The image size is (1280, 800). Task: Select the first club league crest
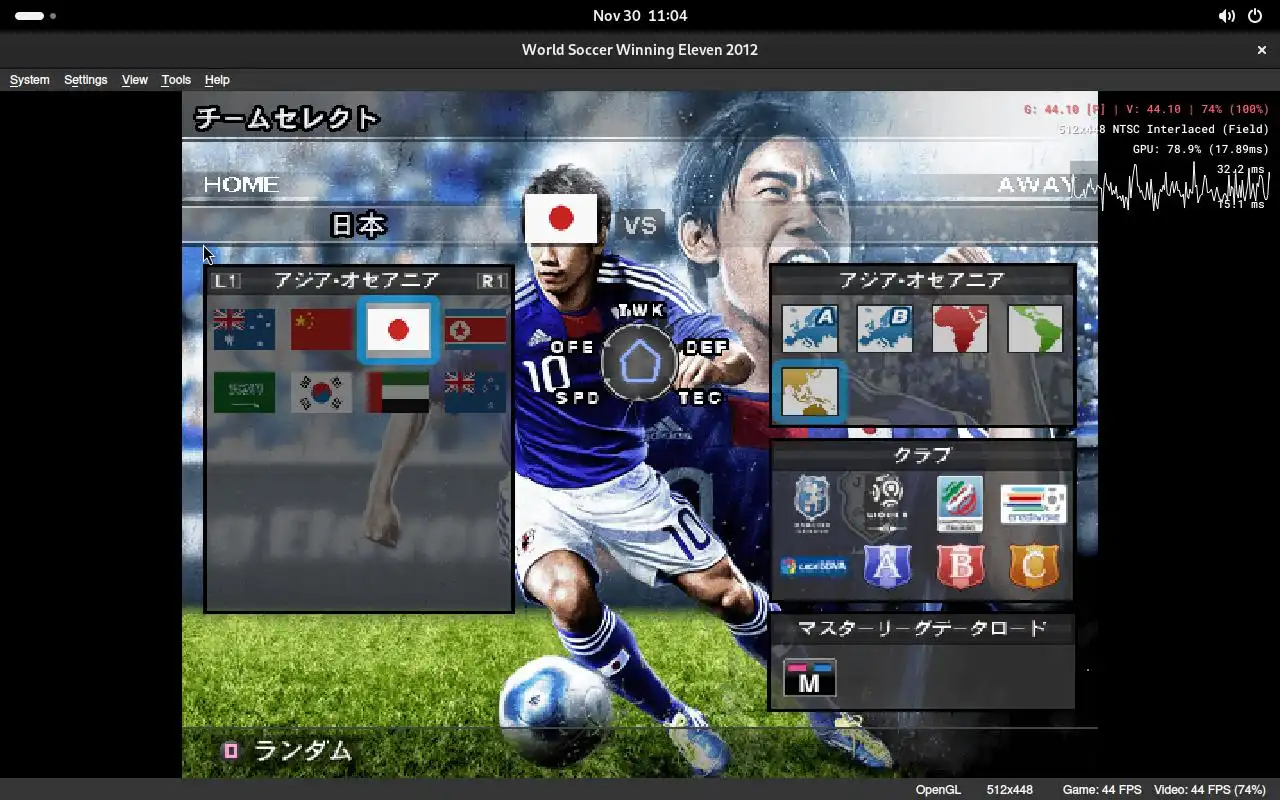[812, 504]
